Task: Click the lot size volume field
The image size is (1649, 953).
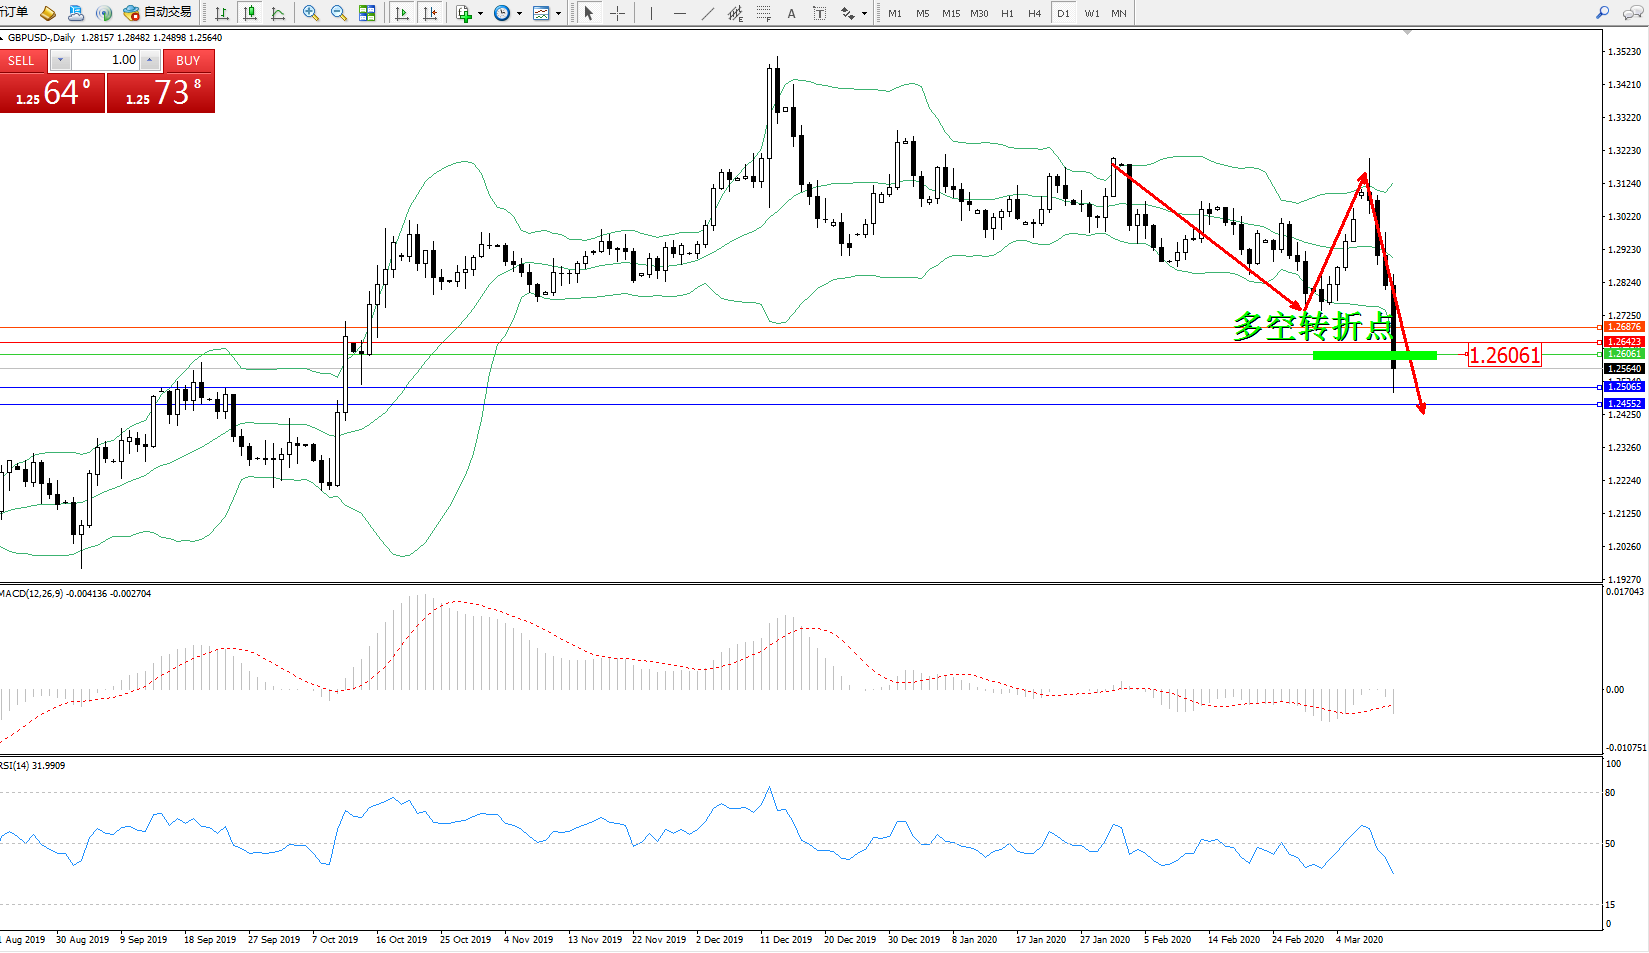Action: point(106,60)
